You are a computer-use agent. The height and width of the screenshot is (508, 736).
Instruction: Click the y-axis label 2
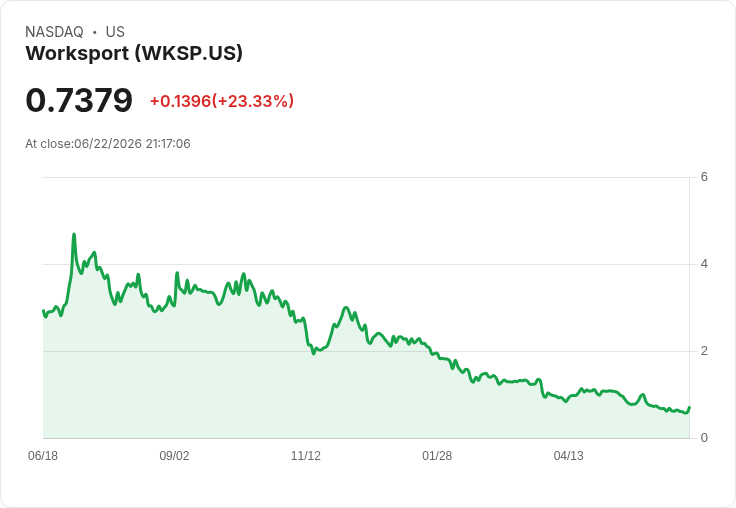pyautogui.click(x=704, y=351)
